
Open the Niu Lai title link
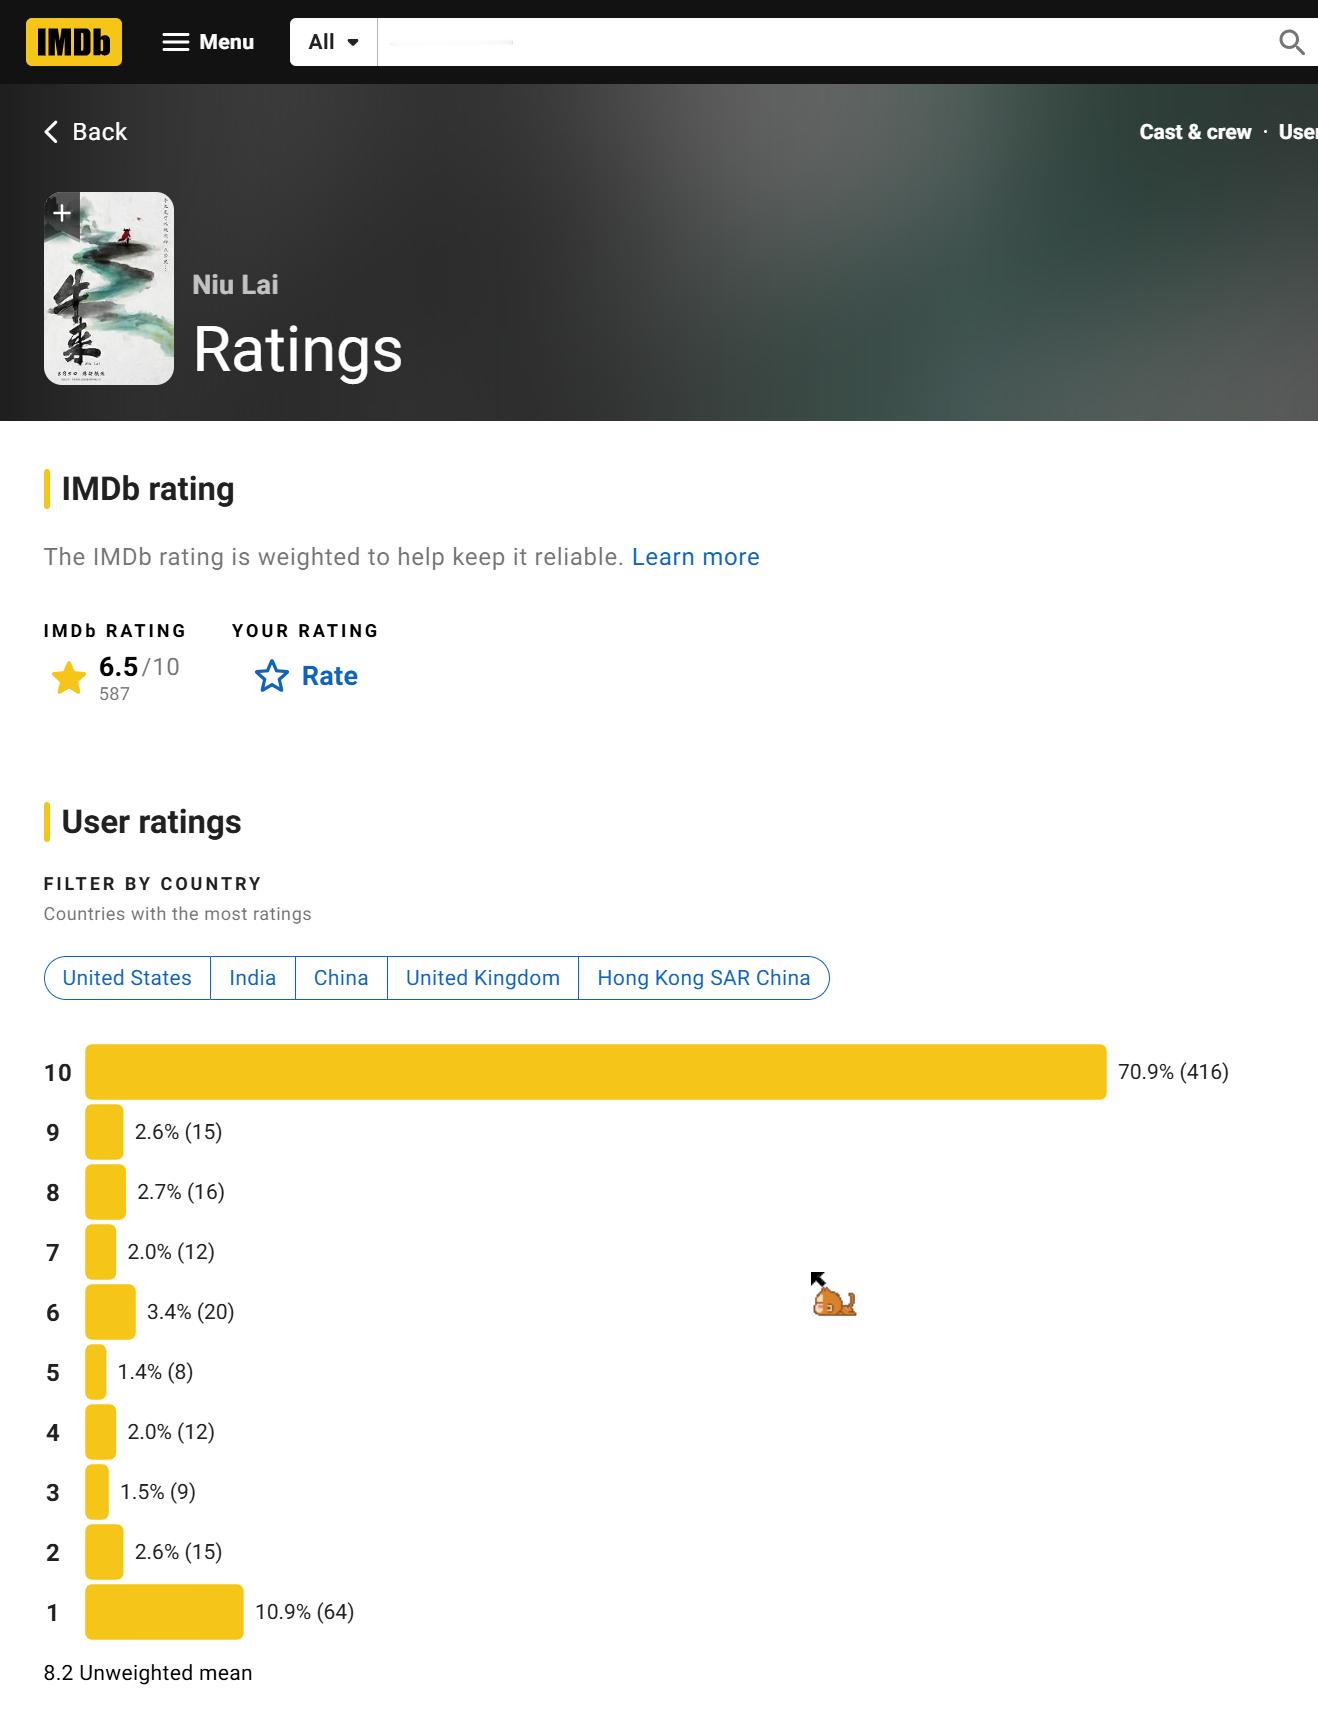click(235, 284)
